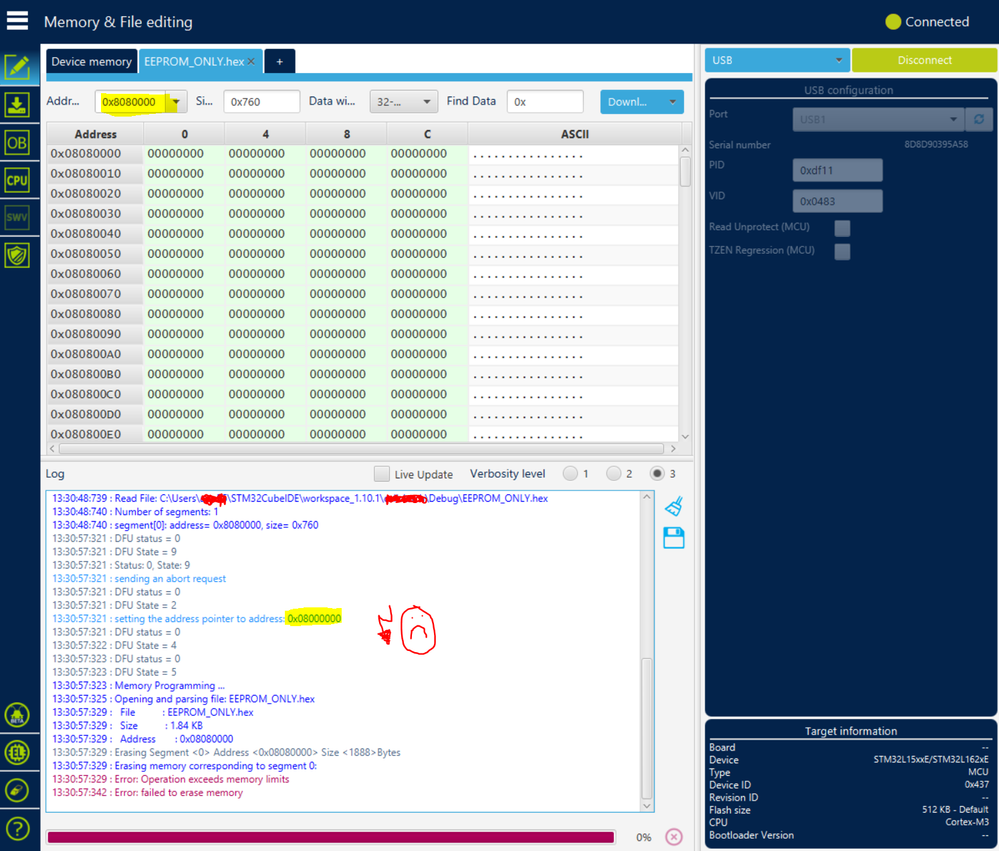The width and height of the screenshot is (999, 851).
Task: Toggle Read Unprotect (MCU) checkbox
Action: tap(842, 228)
